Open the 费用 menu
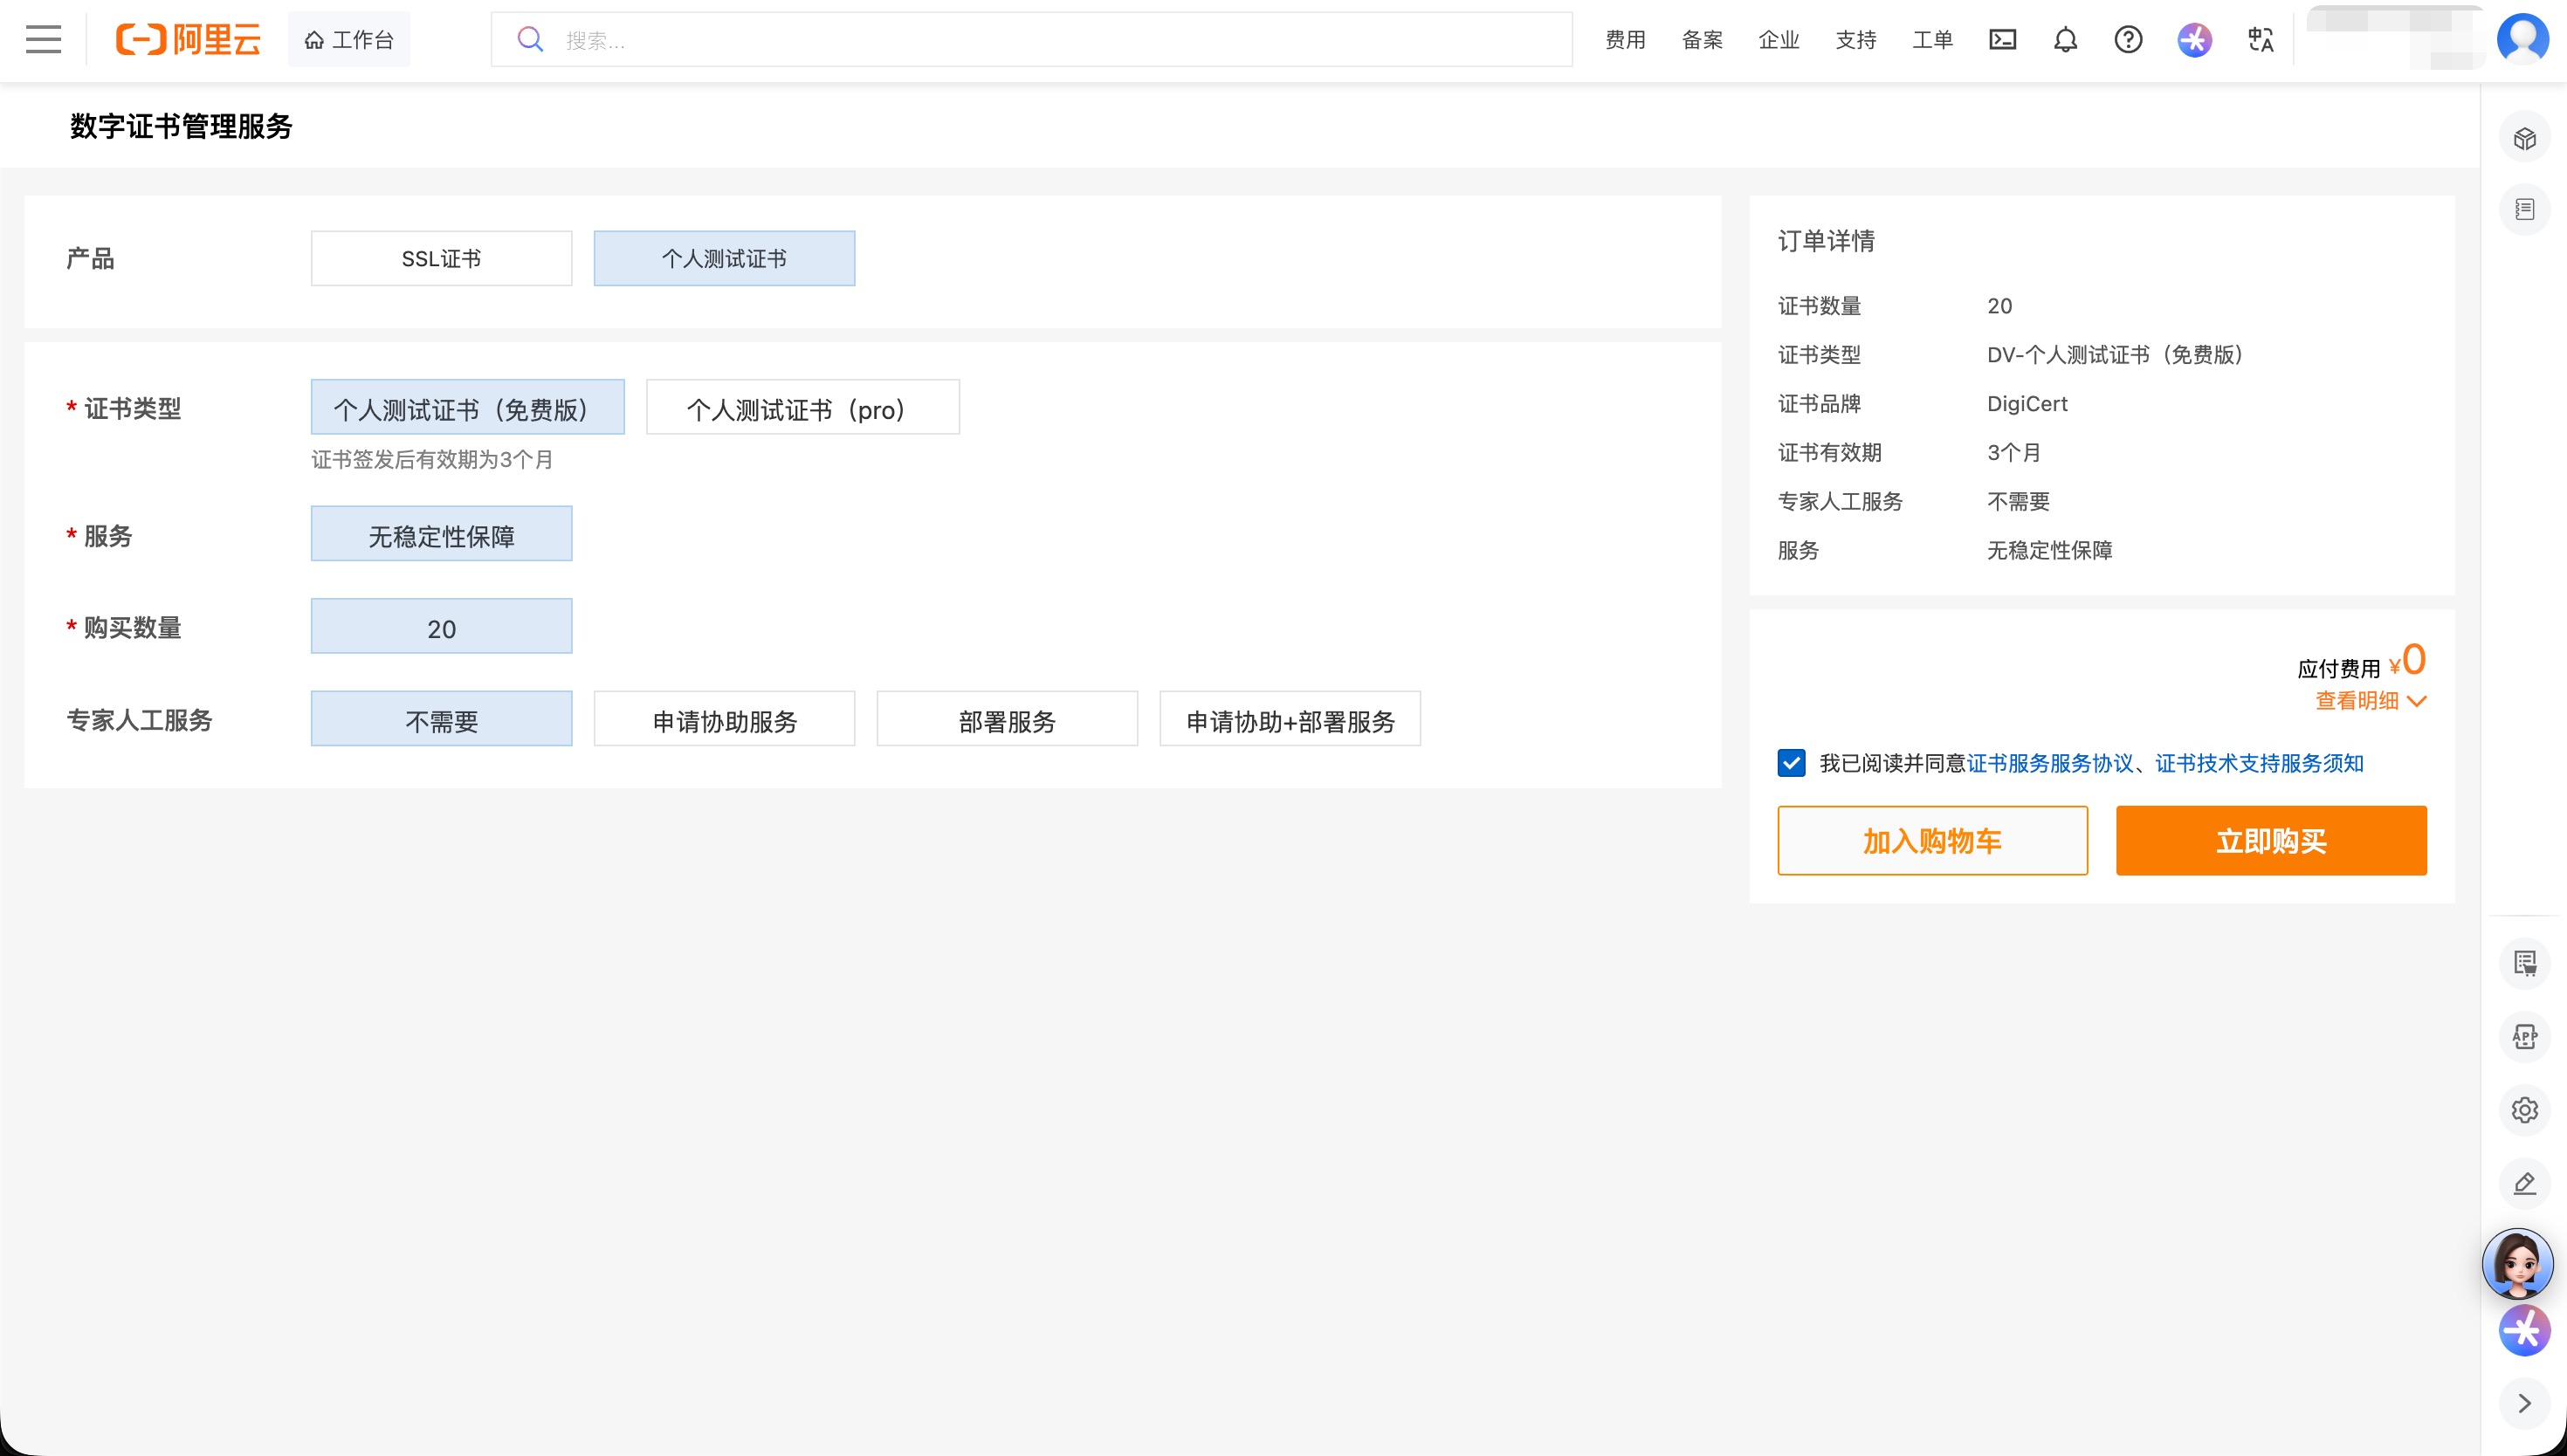This screenshot has height=1456, width=2567. 1624,39
